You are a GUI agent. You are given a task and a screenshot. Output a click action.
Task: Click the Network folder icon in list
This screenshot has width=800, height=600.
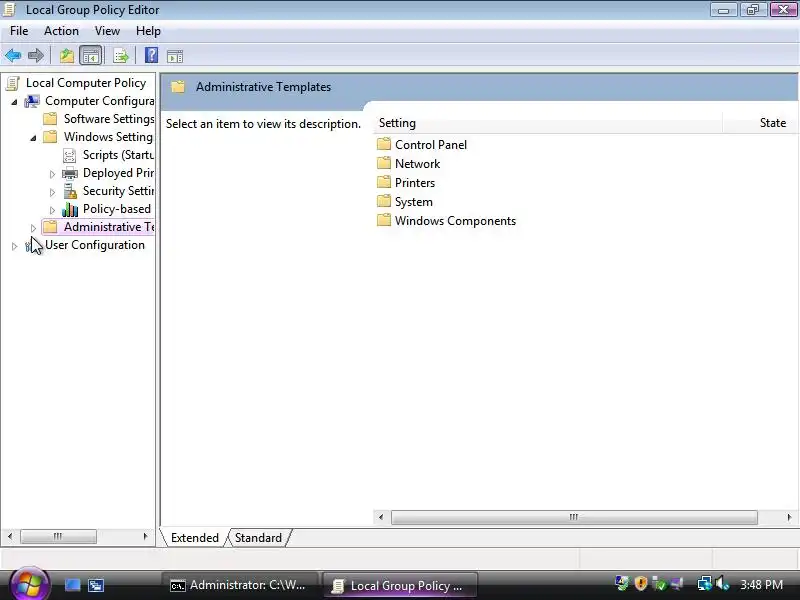384,163
